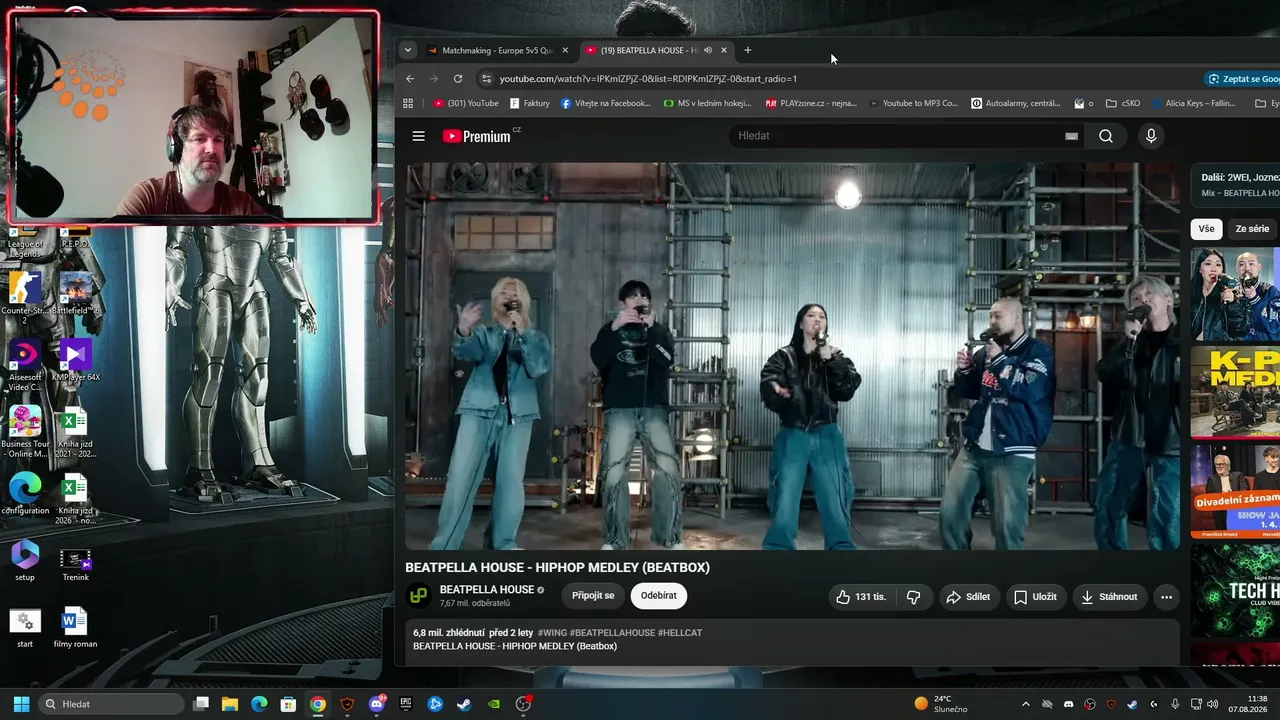Image resolution: width=1280 pixels, height=720 pixels.
Task: Open the Trenink video file on desktop
Action: (75, 565)
